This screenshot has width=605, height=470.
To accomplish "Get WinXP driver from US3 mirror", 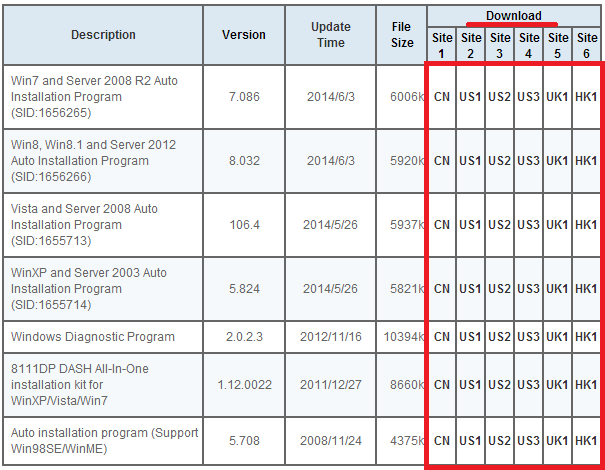I will 528,289.
